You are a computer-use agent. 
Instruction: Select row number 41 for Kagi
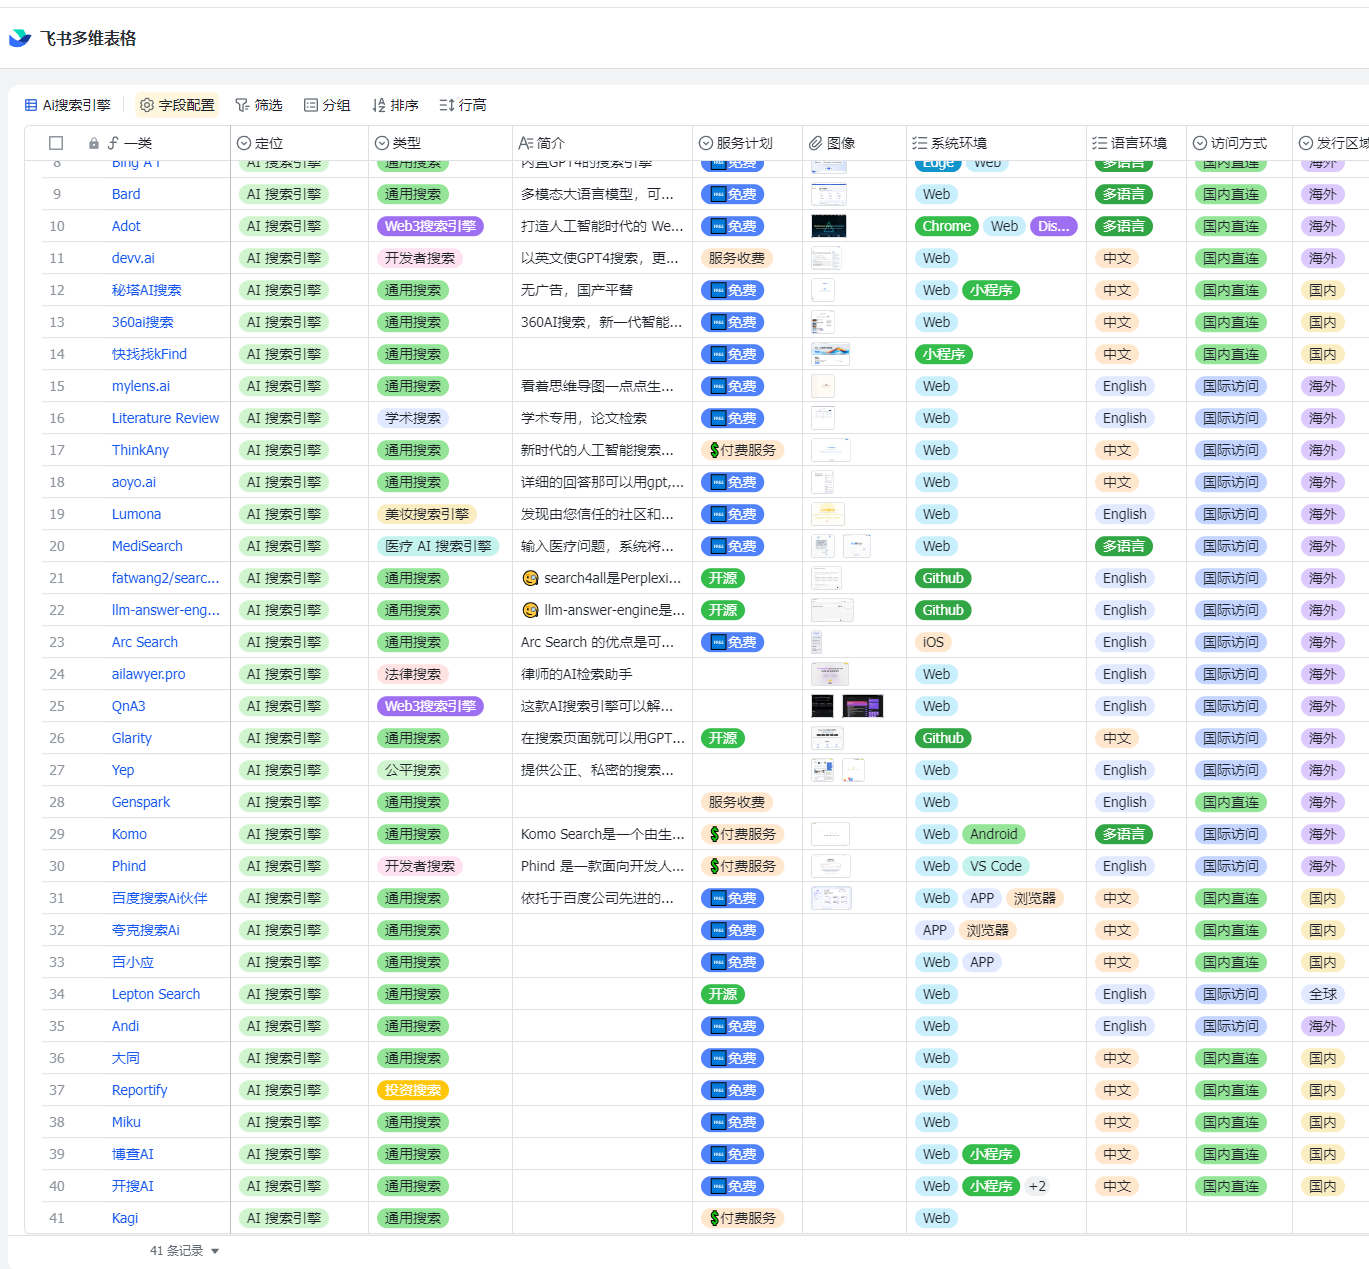57,1218
